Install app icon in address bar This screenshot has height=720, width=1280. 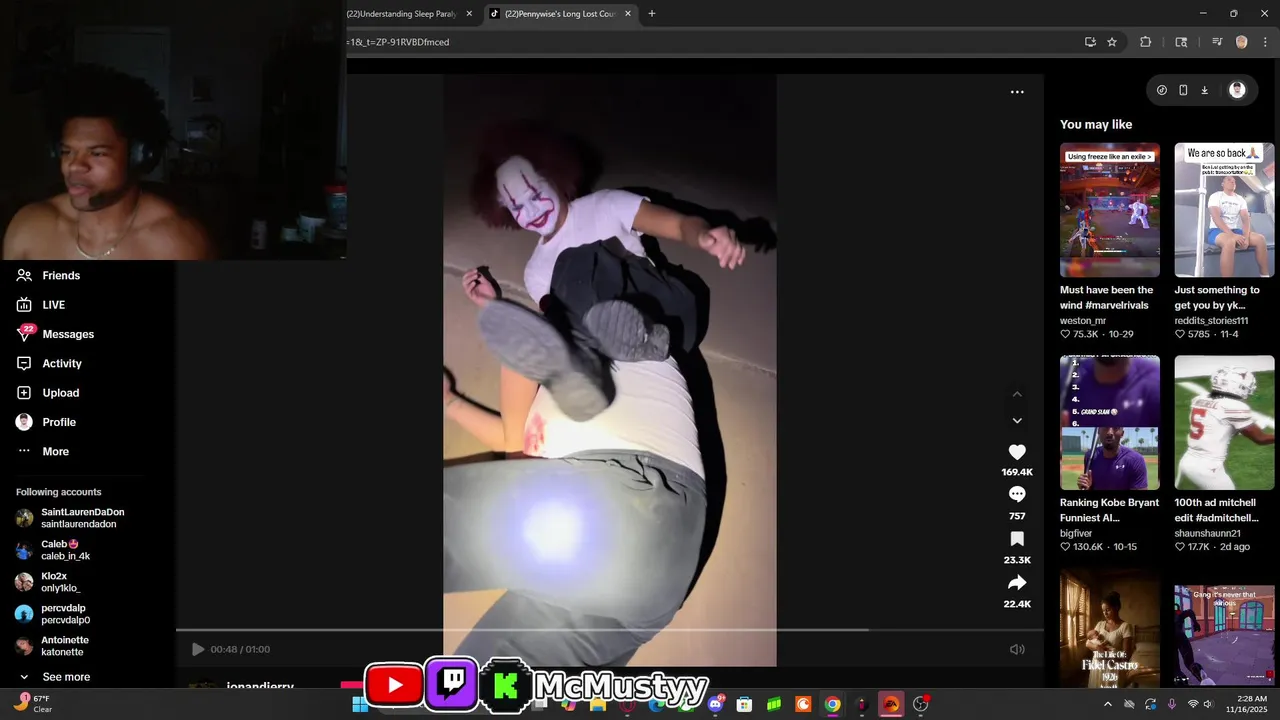pyautogui.click(x=1090, y=42)
